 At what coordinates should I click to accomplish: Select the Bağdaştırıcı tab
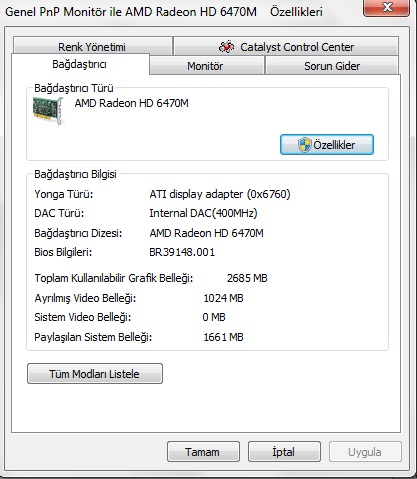[x=80, y=64]
